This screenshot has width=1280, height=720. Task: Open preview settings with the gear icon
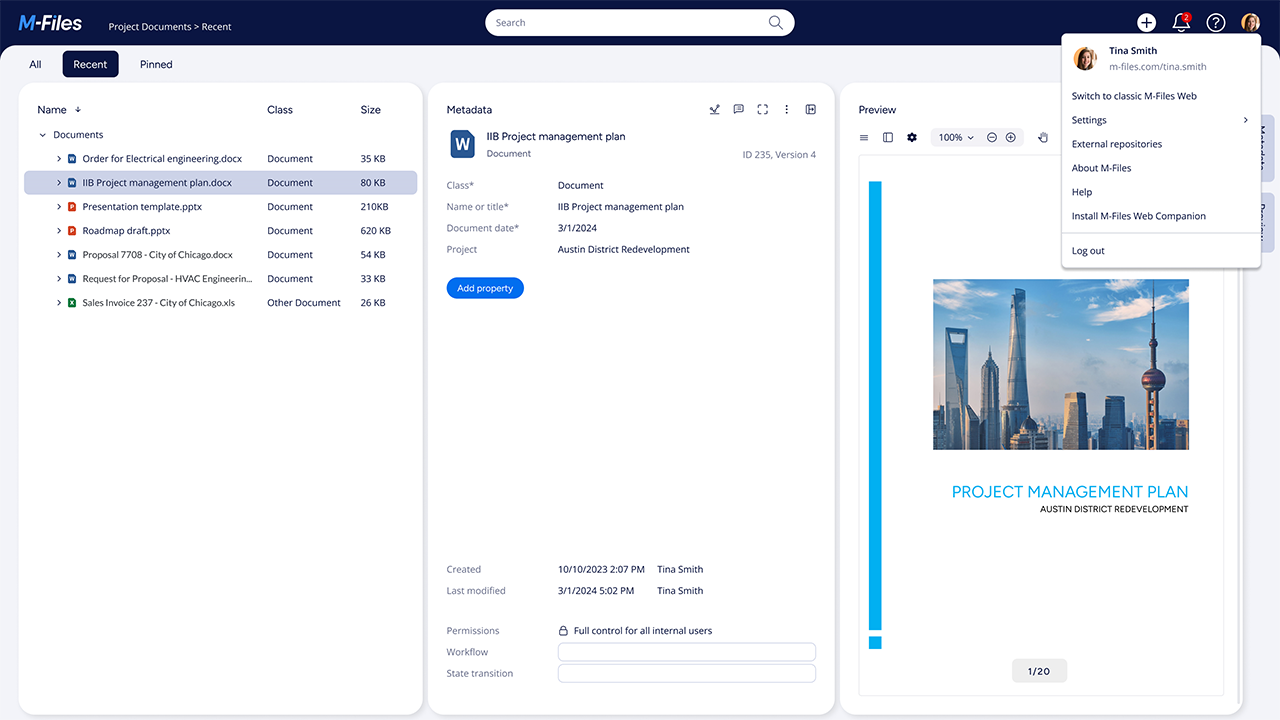click(912, 137)
